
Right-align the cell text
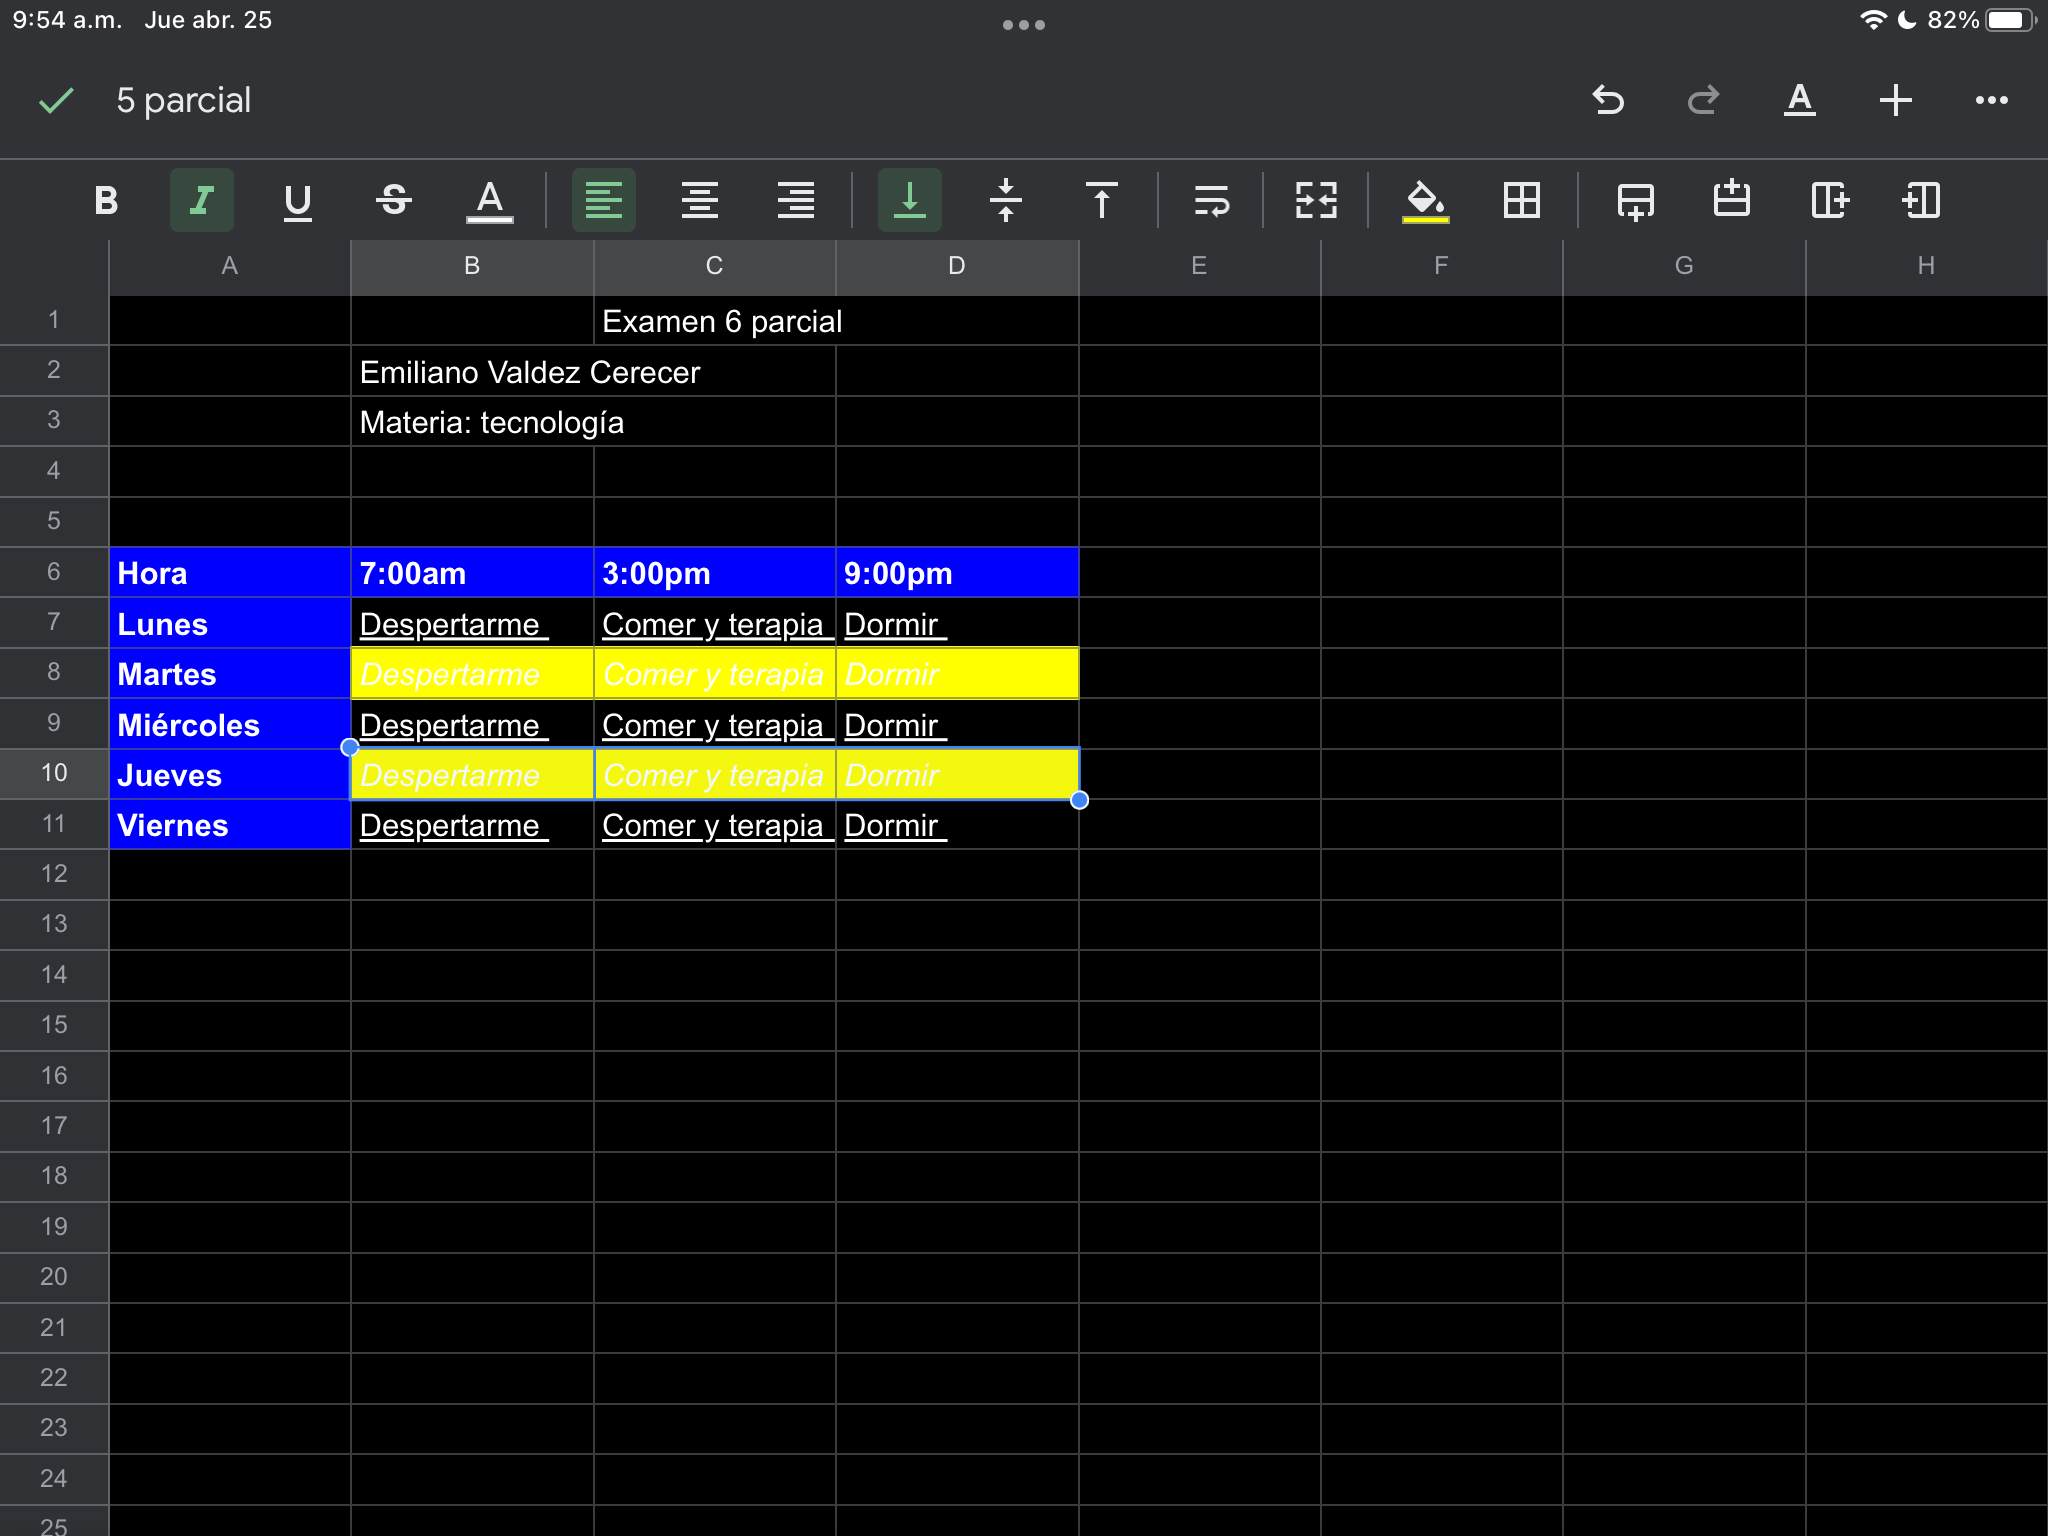click(796, 200)
